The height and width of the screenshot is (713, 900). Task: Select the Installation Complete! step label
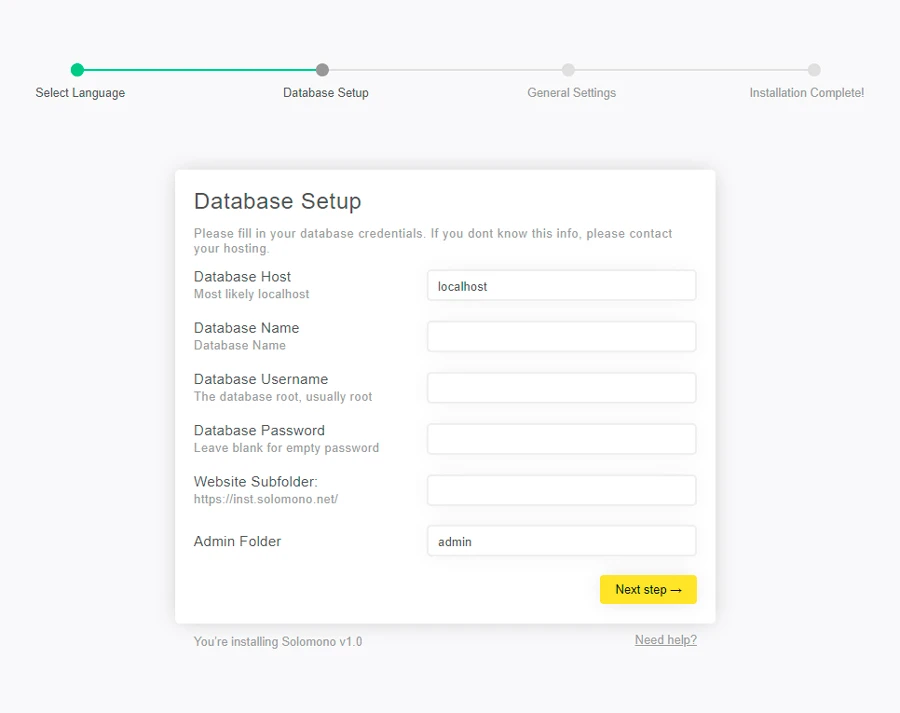(x=806, y=93)
